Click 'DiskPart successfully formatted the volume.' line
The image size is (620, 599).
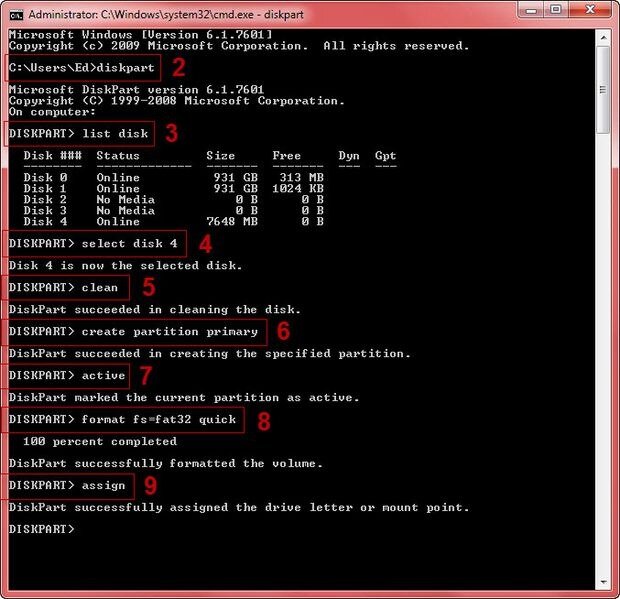coord(166,463)
